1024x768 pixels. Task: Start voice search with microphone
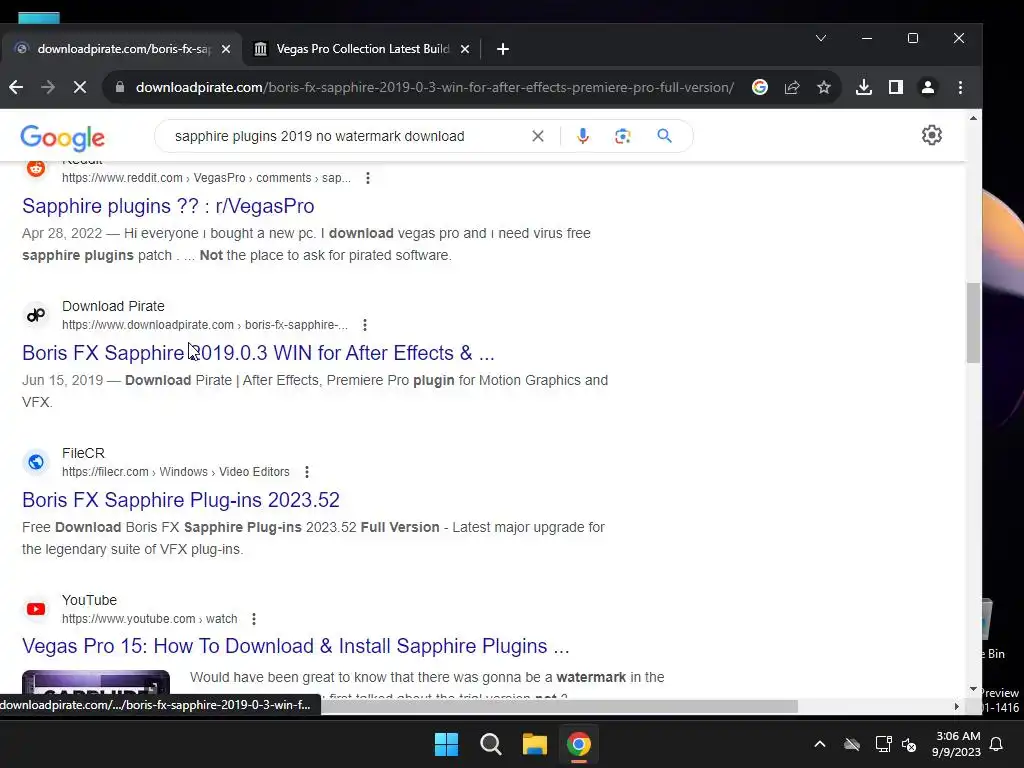pos(583,136)
